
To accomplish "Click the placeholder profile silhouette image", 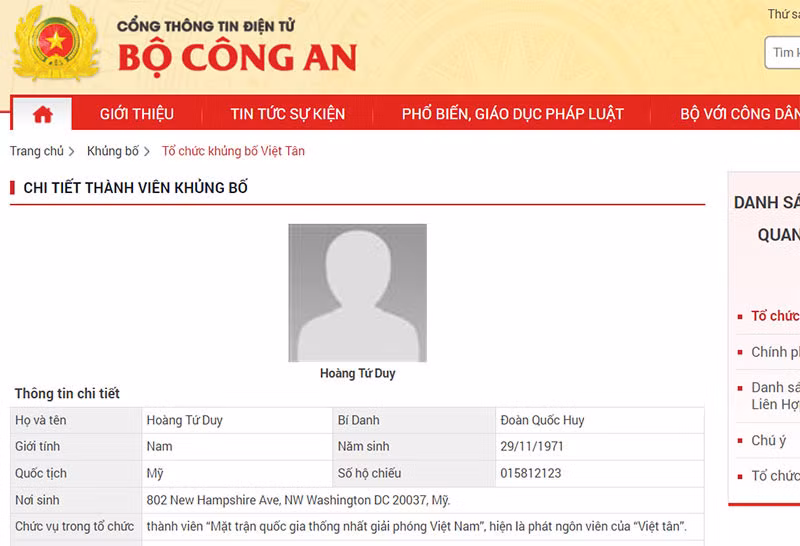I will 358,293.
